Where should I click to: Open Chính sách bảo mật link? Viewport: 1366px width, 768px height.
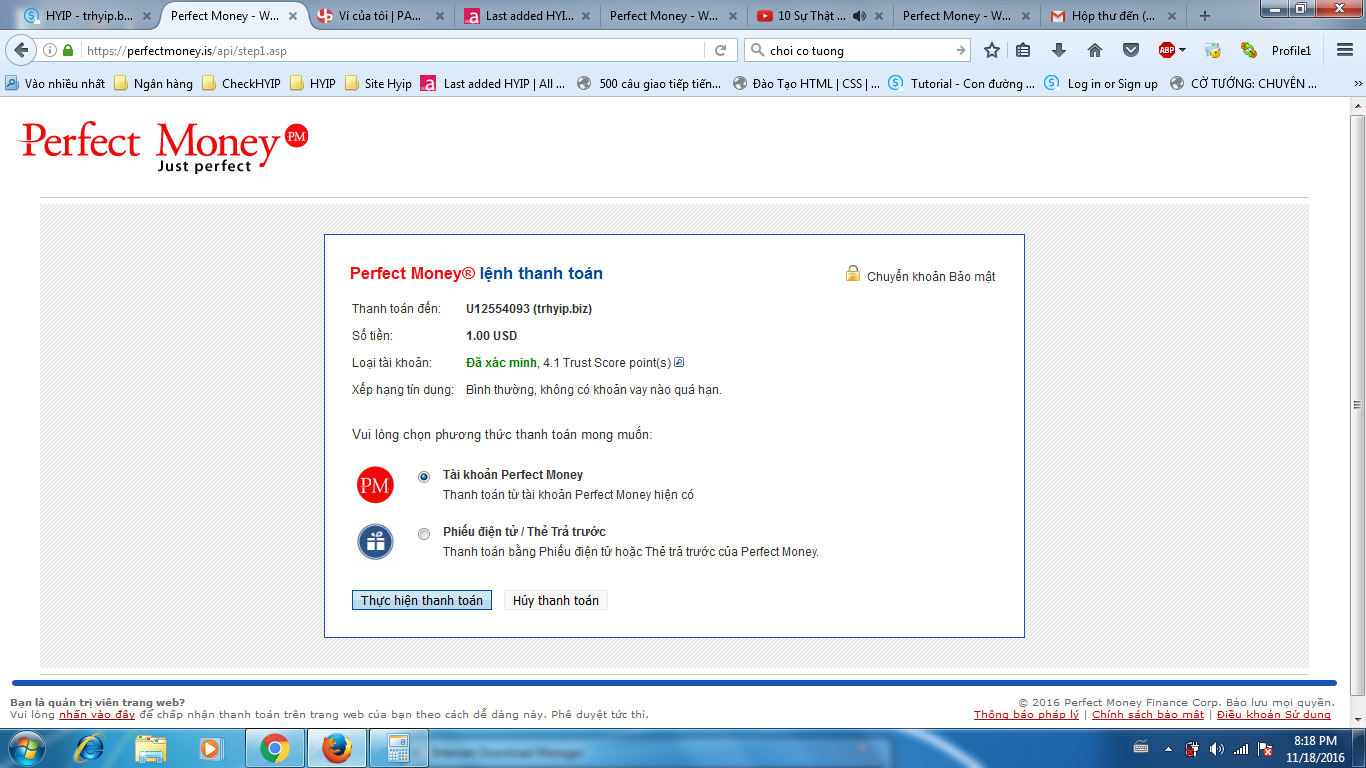[x=1148, y=714]
